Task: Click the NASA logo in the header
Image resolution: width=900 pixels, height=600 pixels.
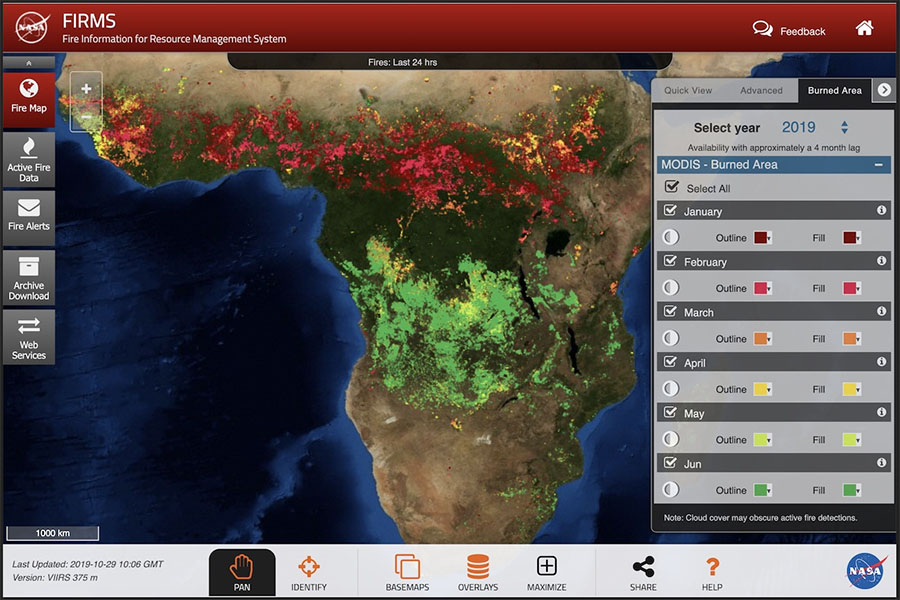Action: point(32,28)
